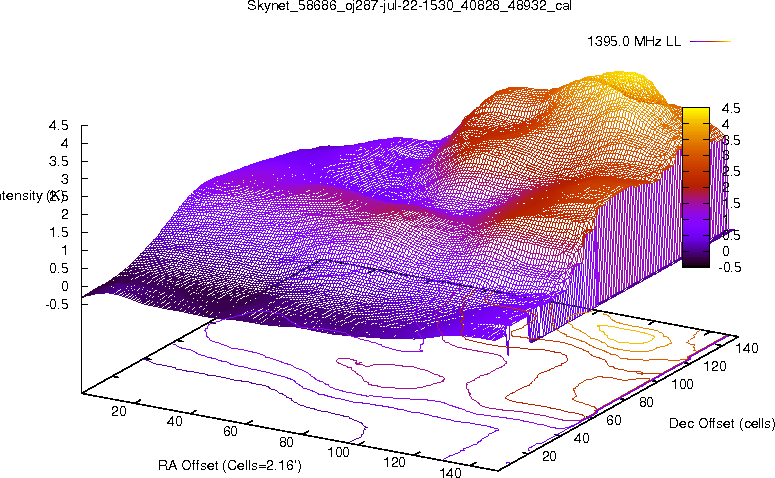Click the RA Offset (Cells=2.16') axis label
Image resolution: width=775 pixels, height=478 pixels.
(229, 465)
